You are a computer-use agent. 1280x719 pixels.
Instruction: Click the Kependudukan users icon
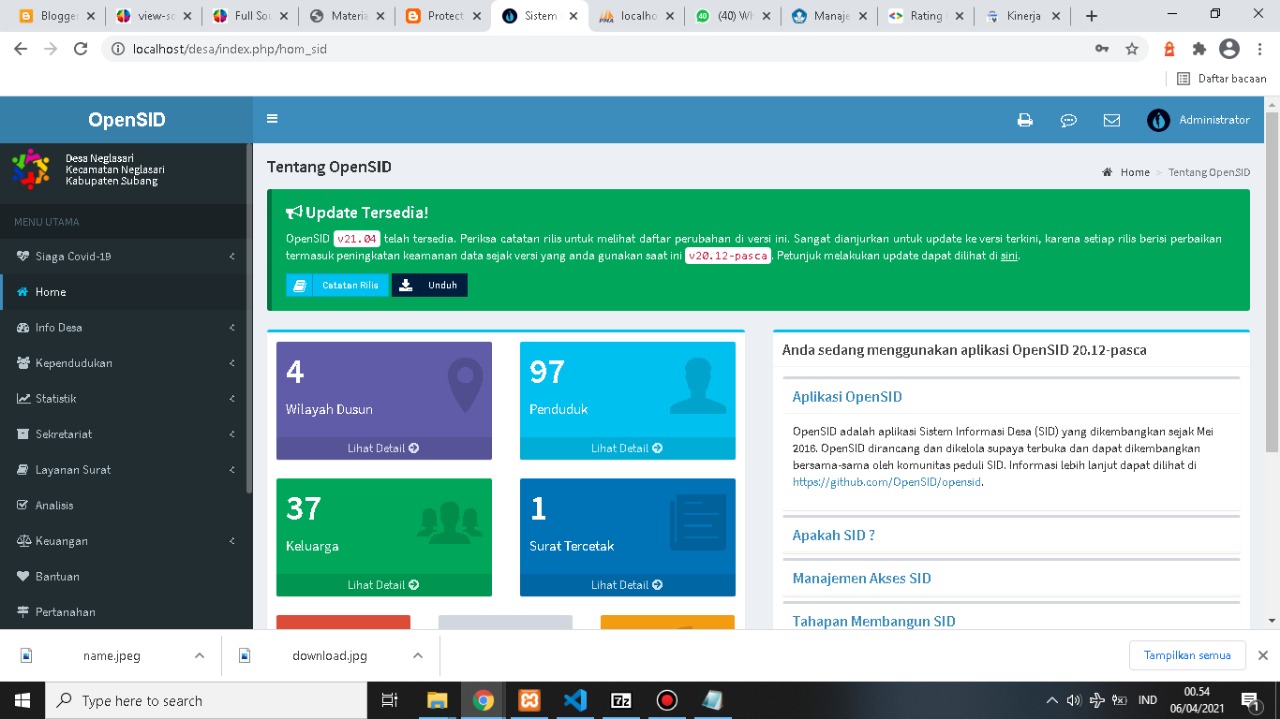[x=23, y=363]
